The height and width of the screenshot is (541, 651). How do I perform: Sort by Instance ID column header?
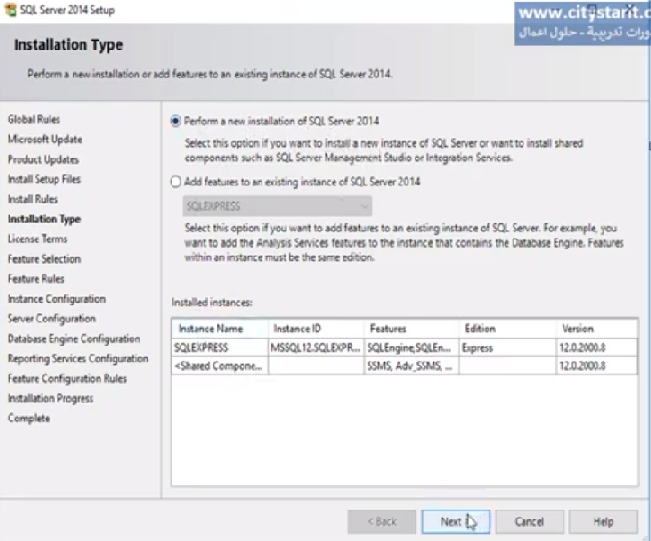[x=316, y=329]
